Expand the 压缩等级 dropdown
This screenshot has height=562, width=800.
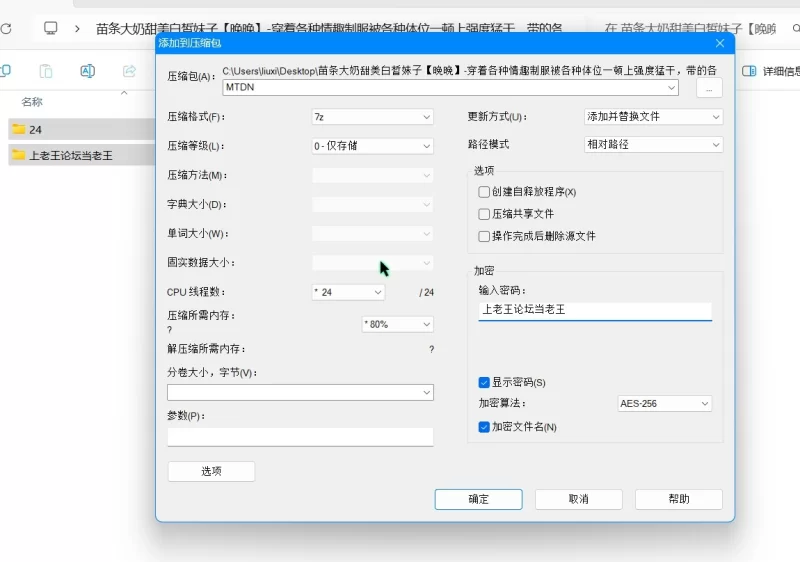point(372,146)
